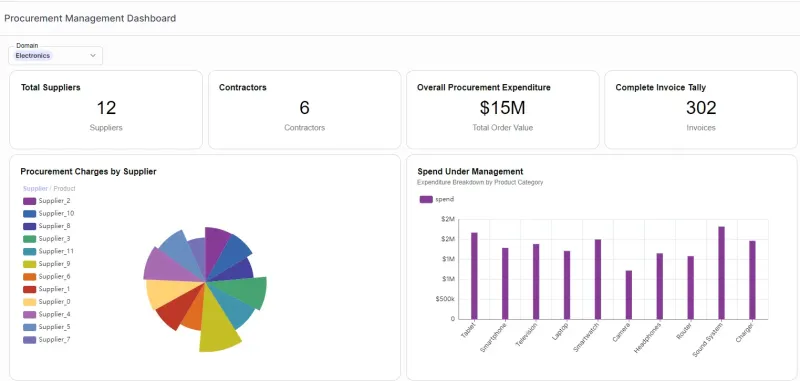Toggle Supplier_5 in the legend

pos(46,327)
